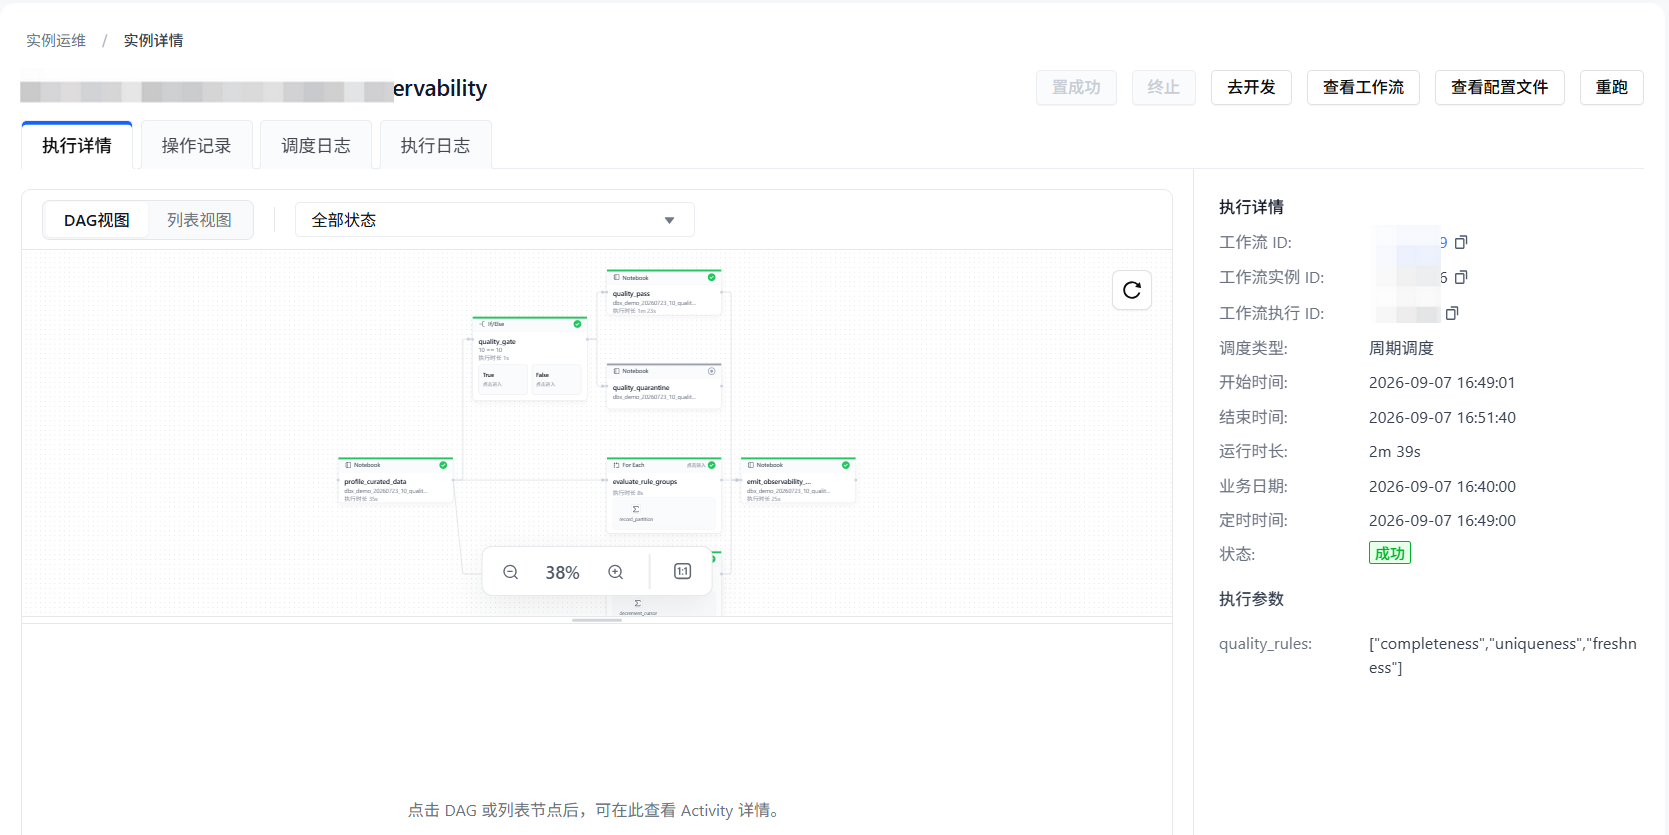Click the 成功 status tag
This screenshot has height=835, width=1669.
click(x=1390, y=553)
